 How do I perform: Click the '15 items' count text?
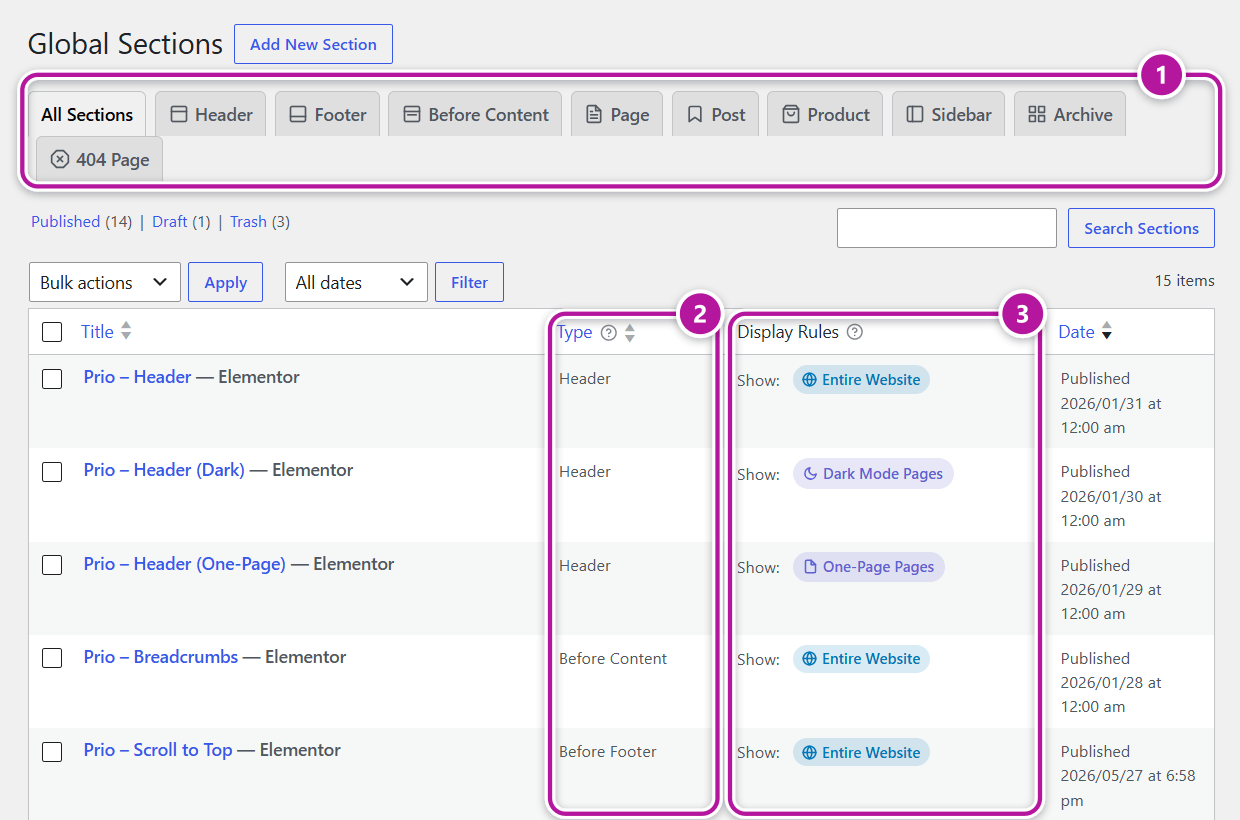coord(1184,281)
